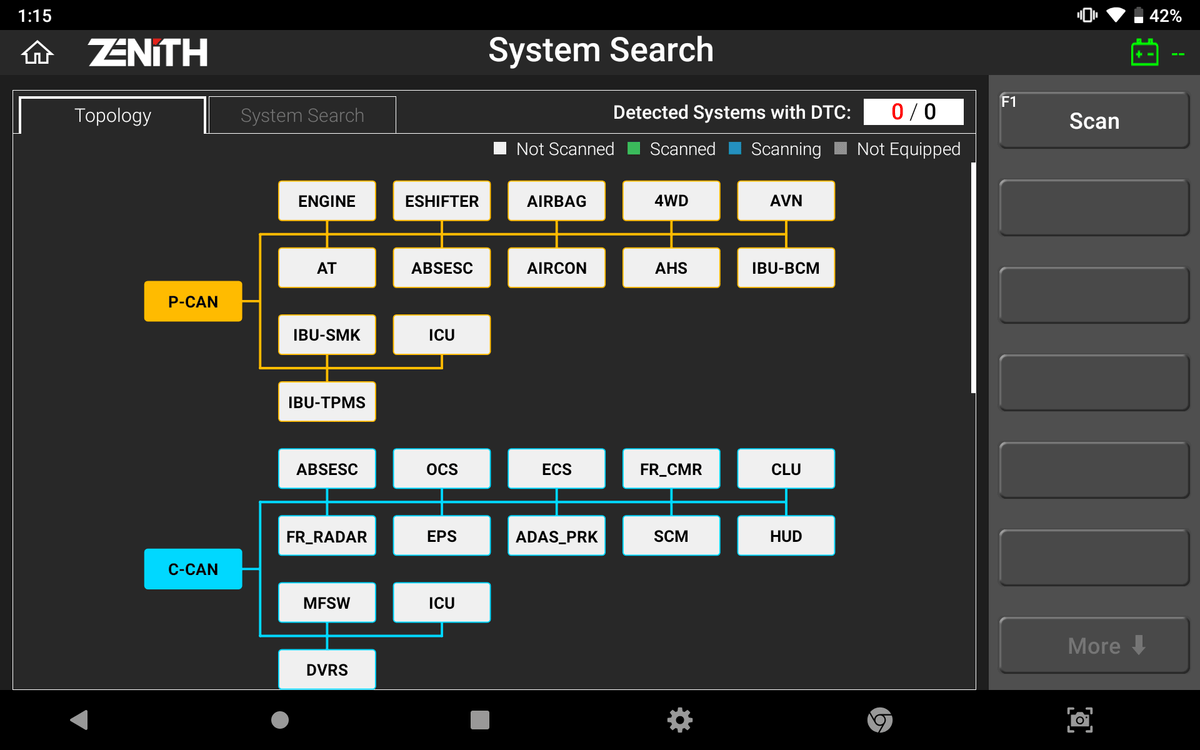Switch to the System Search tab
1200x750 pixels.
pyautogui.click(x=302, y=116)
